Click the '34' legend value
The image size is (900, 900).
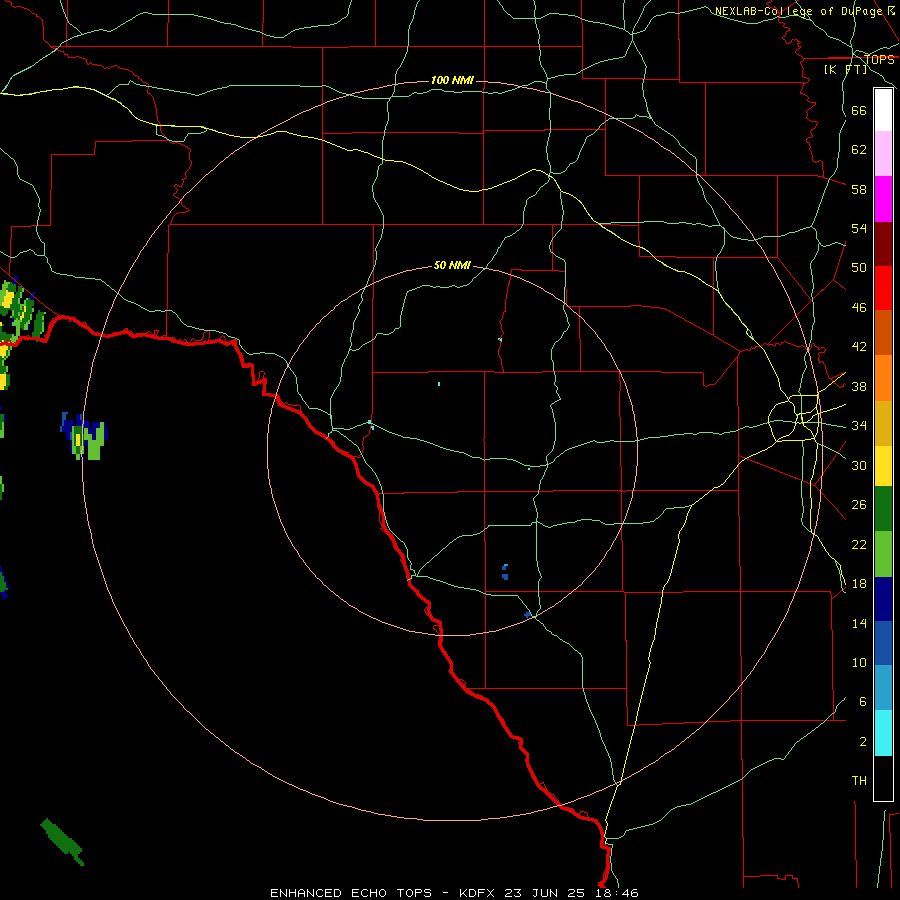859,426
